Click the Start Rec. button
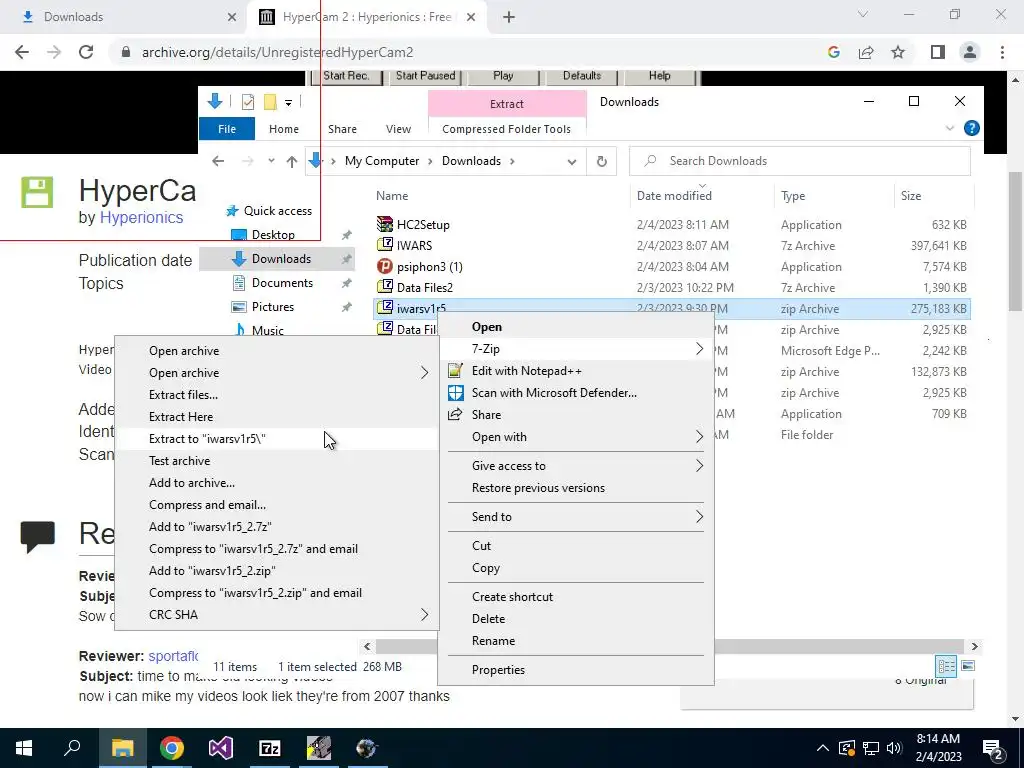Screen dimensions: 1024x768 coord(346,76)
